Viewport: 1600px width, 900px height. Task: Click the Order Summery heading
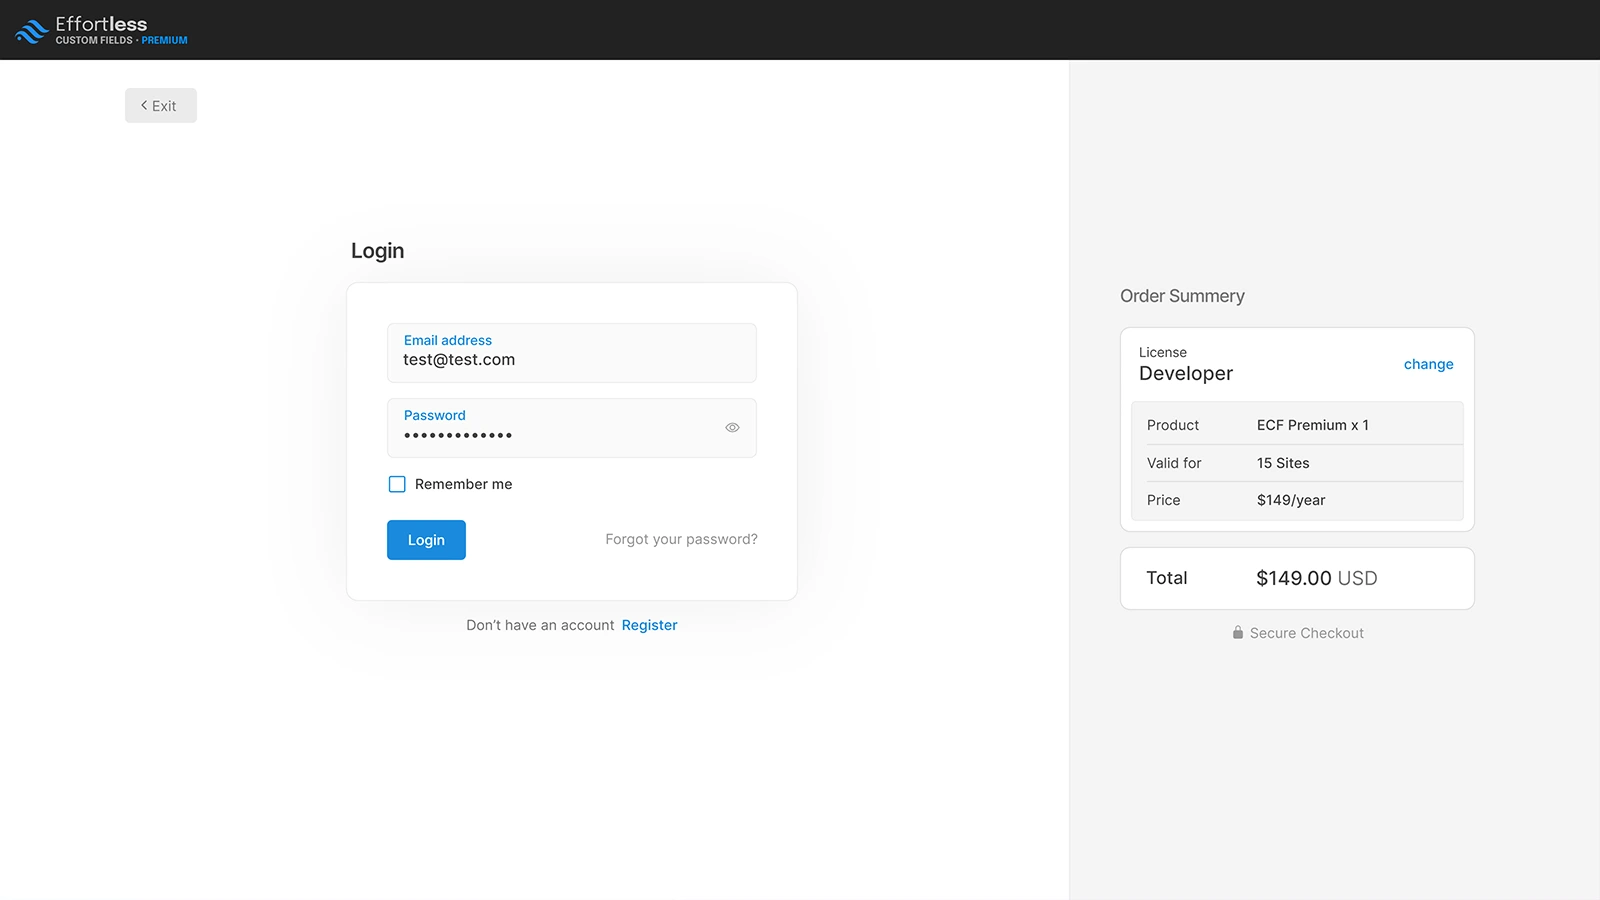click(x=1182, y=296)
